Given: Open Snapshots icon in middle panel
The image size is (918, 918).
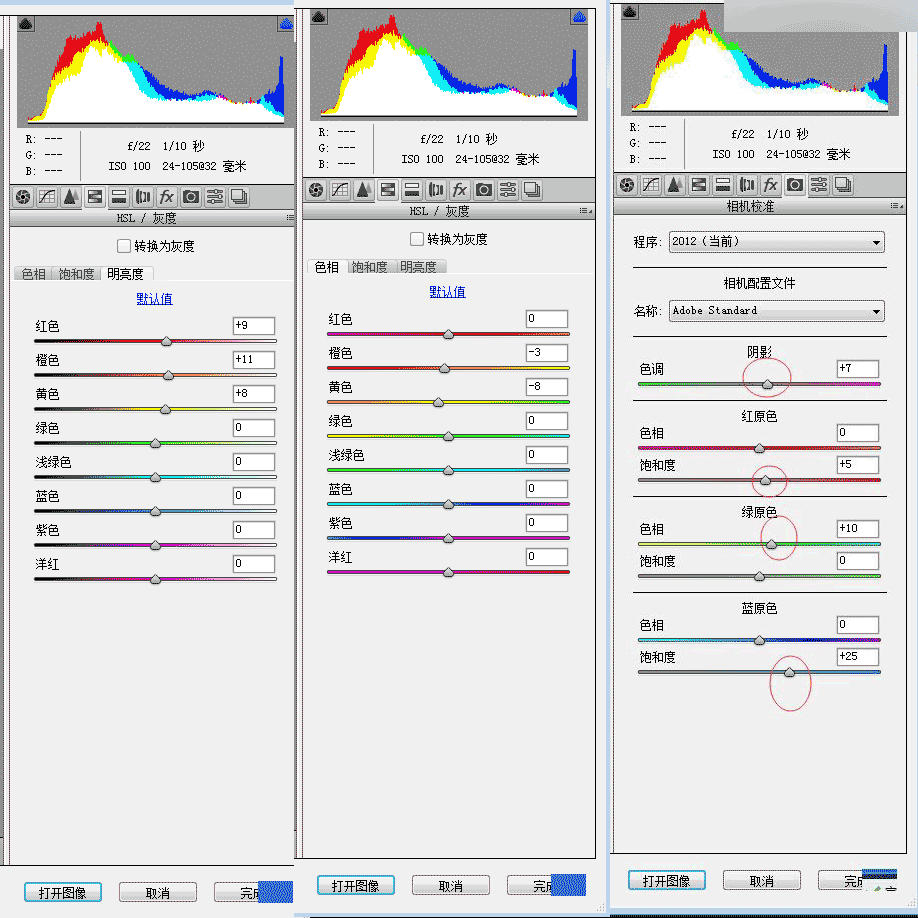Looking at the screenshot, I should pyautogui.click(x=532, y=190).
